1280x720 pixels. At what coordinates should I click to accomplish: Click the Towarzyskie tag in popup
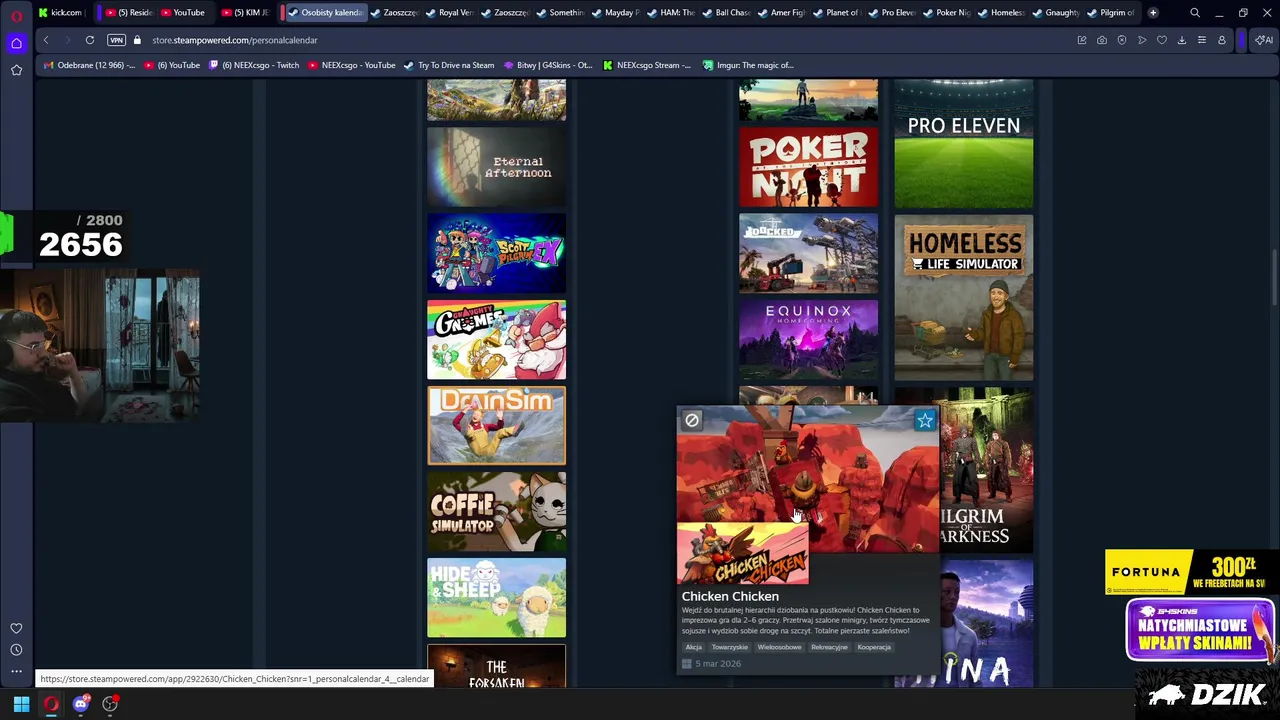point(730,647)
